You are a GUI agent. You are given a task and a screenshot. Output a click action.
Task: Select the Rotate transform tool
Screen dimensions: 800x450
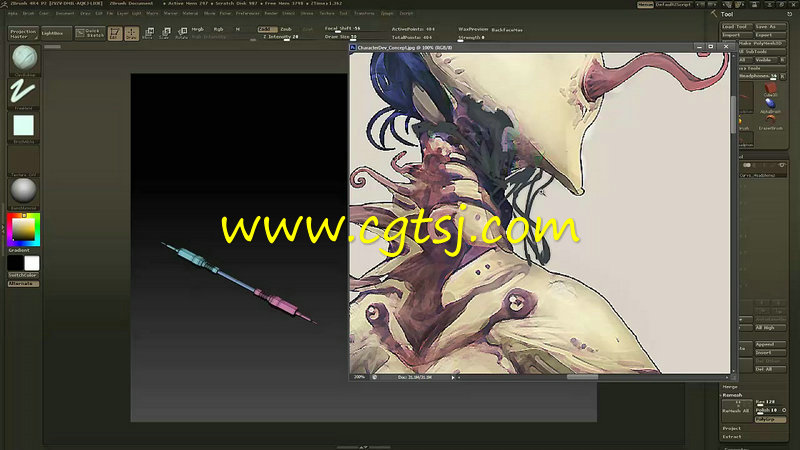click(x=181, y=33)
